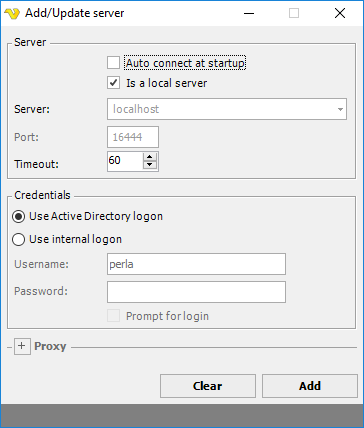Click the Timeout: label

(36, 164)
